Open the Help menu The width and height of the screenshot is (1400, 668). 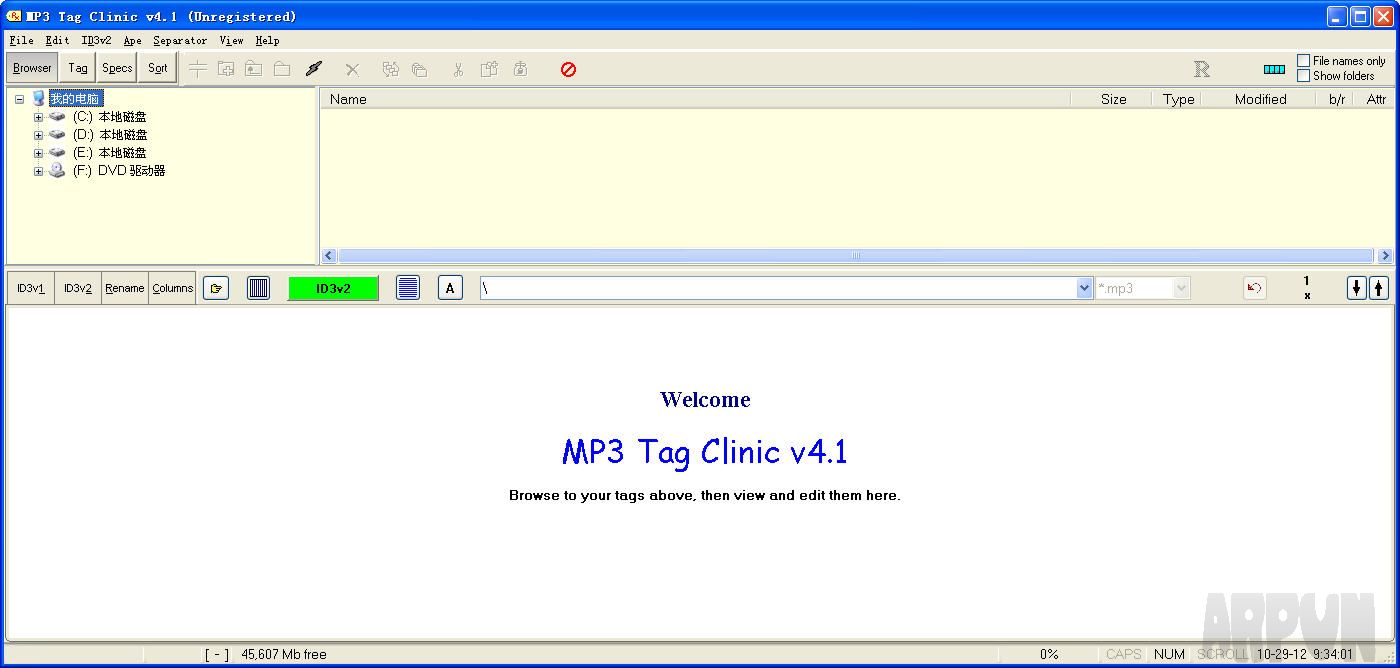[x=267, y=41]
